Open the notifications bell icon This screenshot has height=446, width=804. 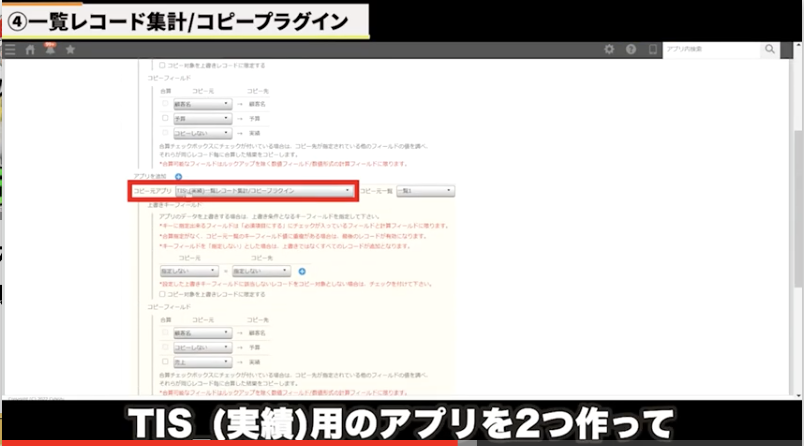pos(50,49)
